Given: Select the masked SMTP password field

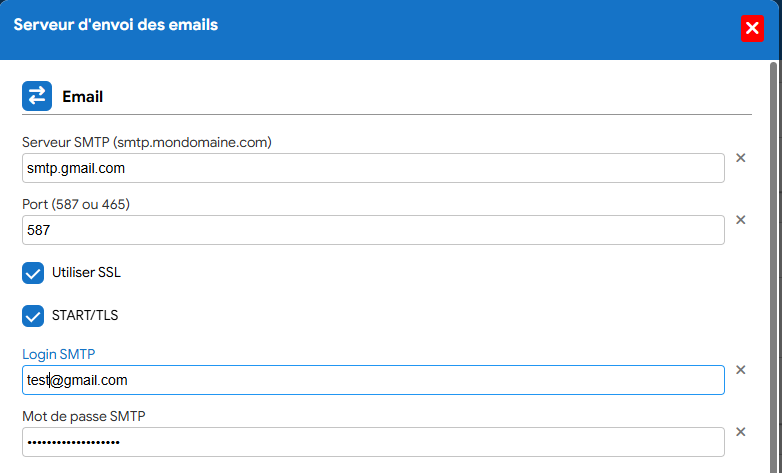Looking at the screenshot, I should point(373,442).
